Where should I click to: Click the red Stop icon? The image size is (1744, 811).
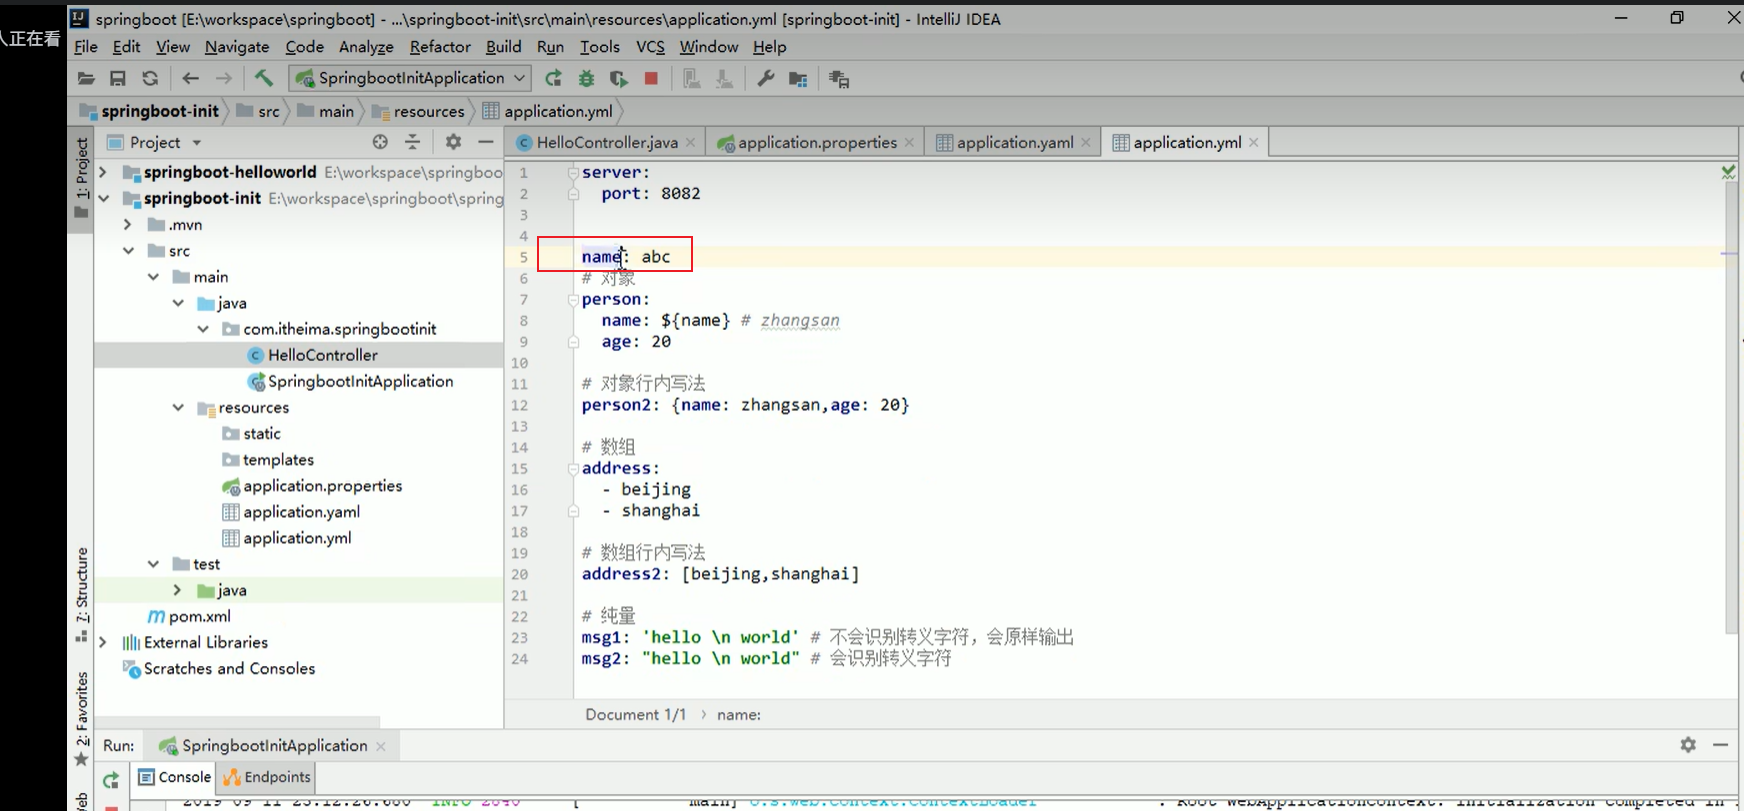pos(651,78)
